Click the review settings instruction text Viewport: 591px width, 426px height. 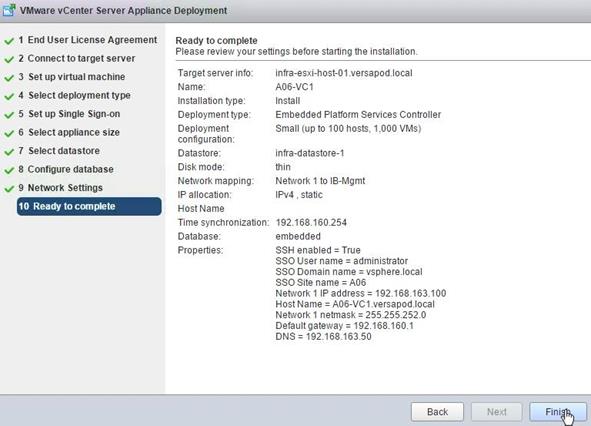click(x=296, y=52)
